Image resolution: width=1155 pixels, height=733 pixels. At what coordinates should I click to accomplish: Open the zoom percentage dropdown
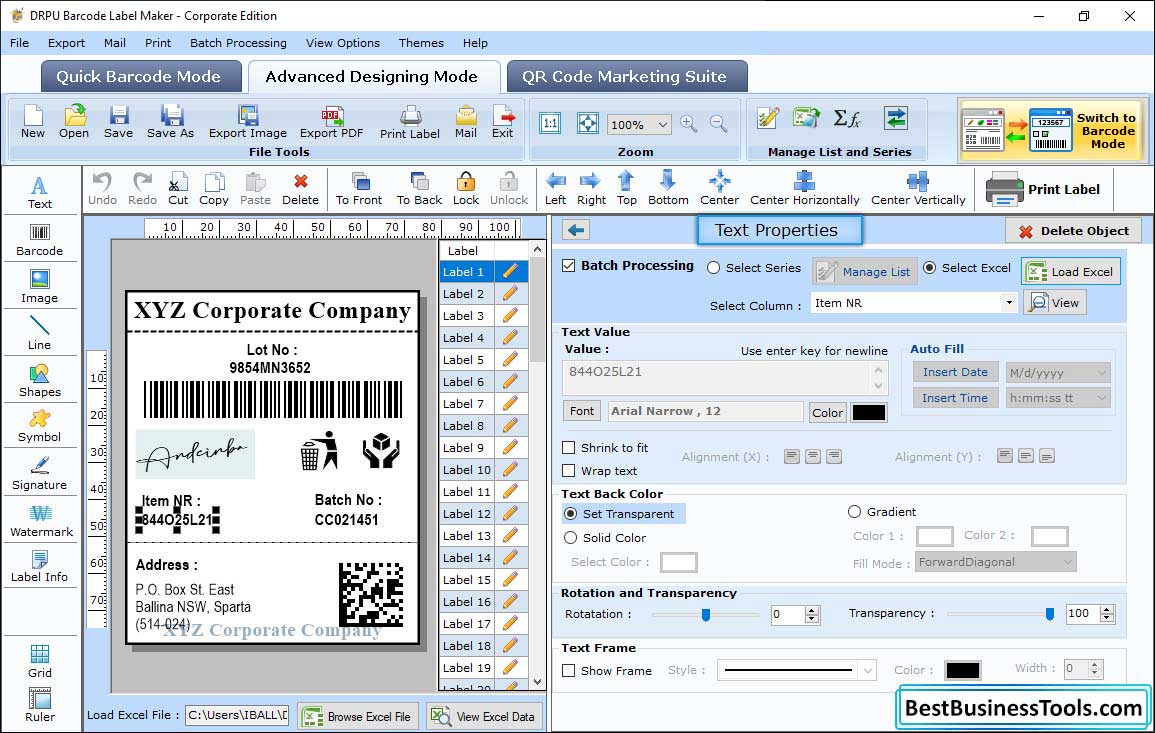coord(663,124)
